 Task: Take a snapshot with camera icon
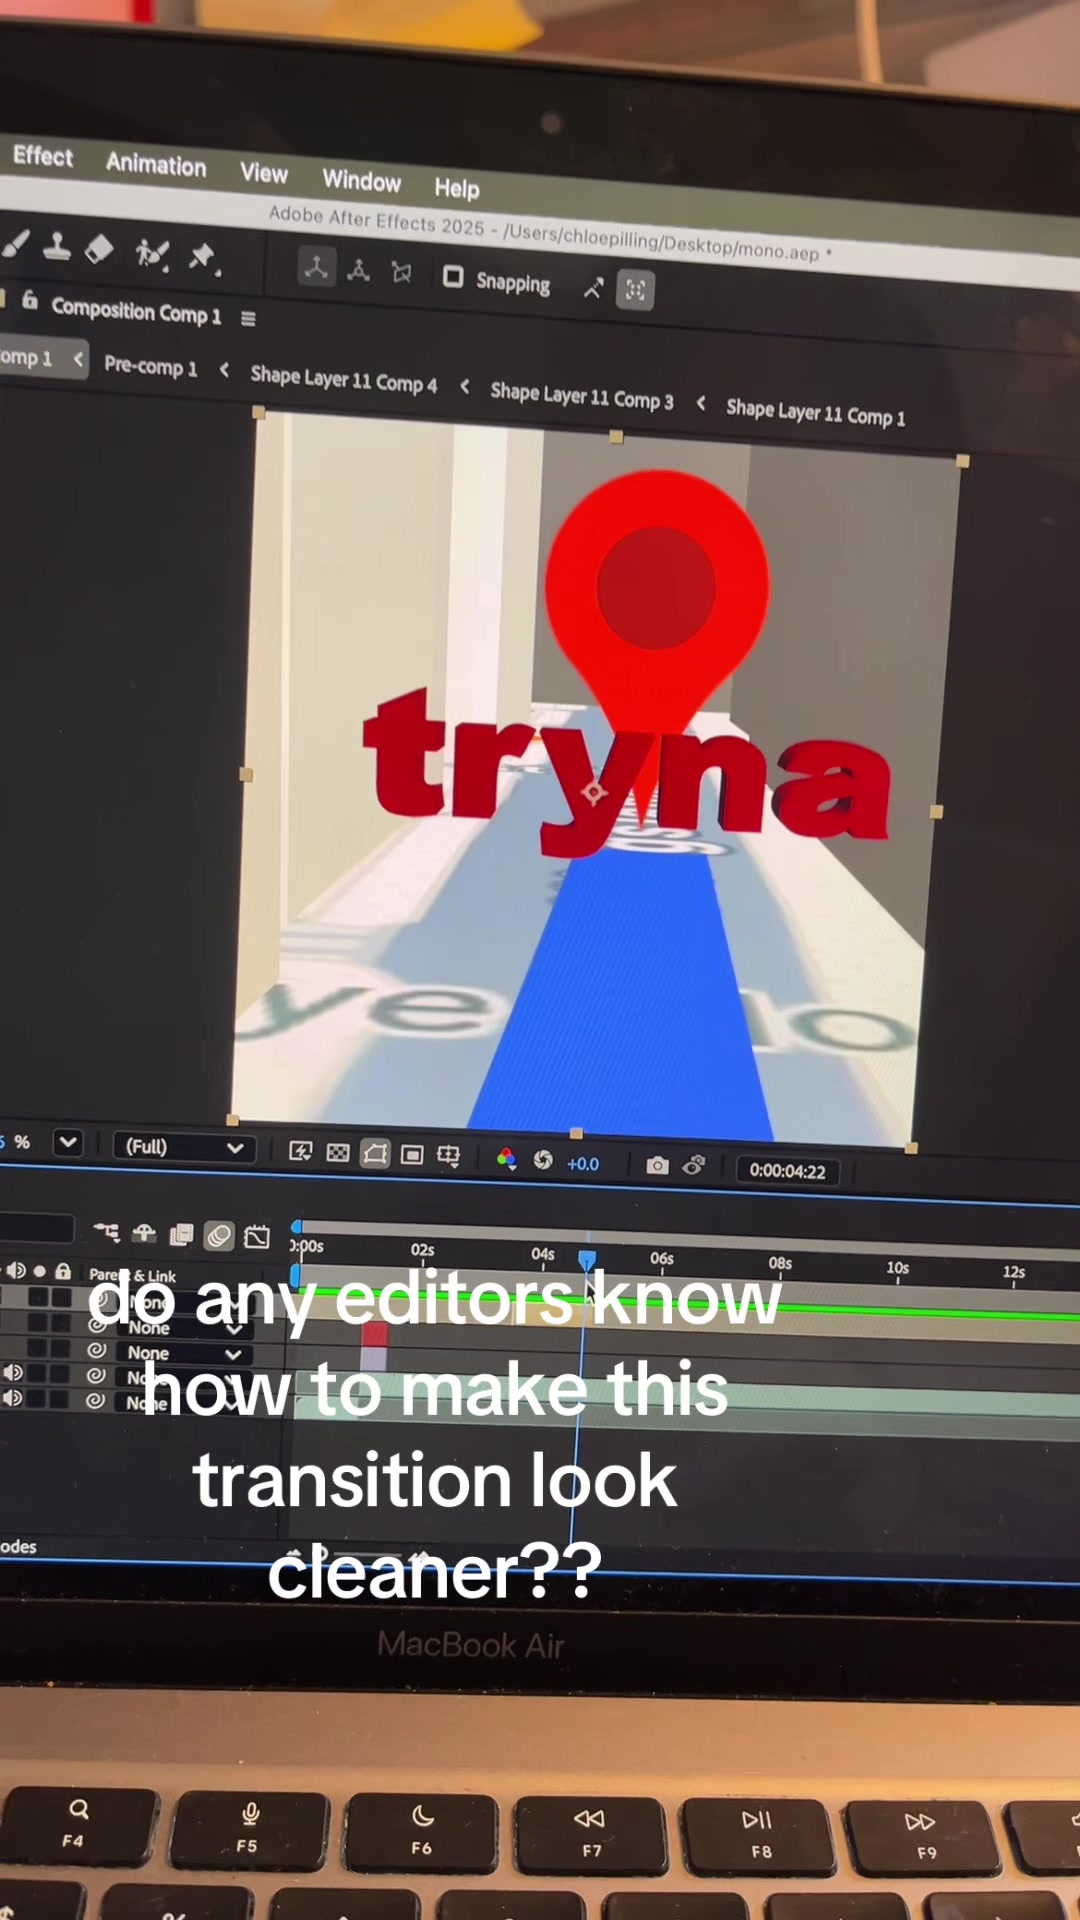tap(657, 1165)
